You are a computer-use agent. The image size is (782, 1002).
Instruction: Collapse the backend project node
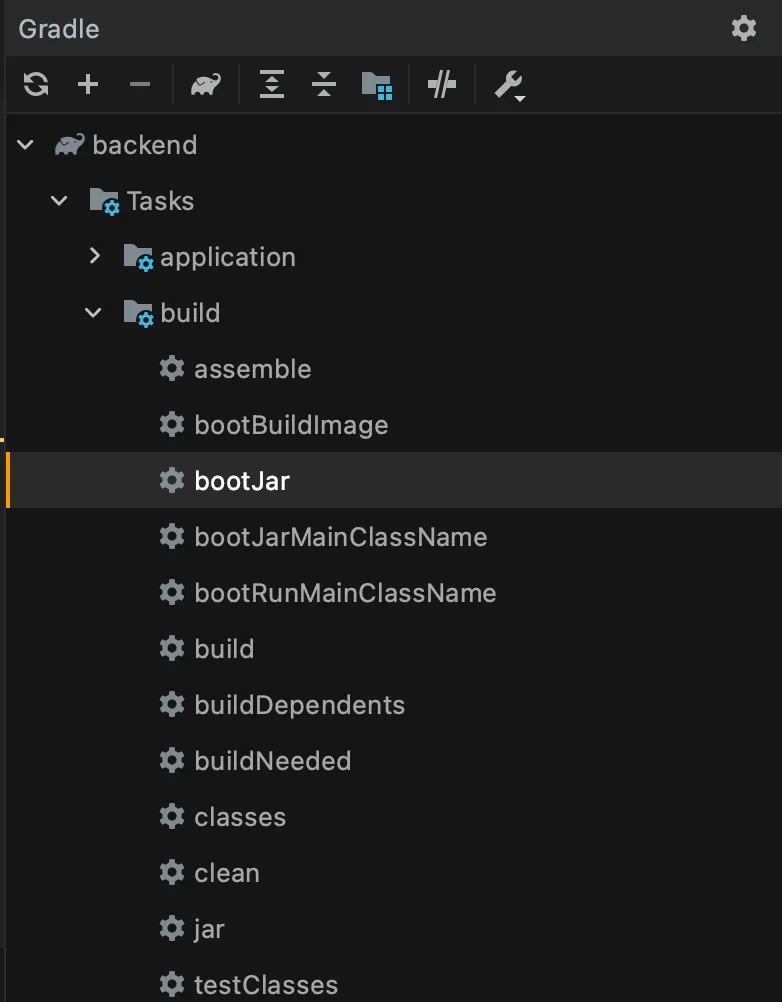coord(26,145)
